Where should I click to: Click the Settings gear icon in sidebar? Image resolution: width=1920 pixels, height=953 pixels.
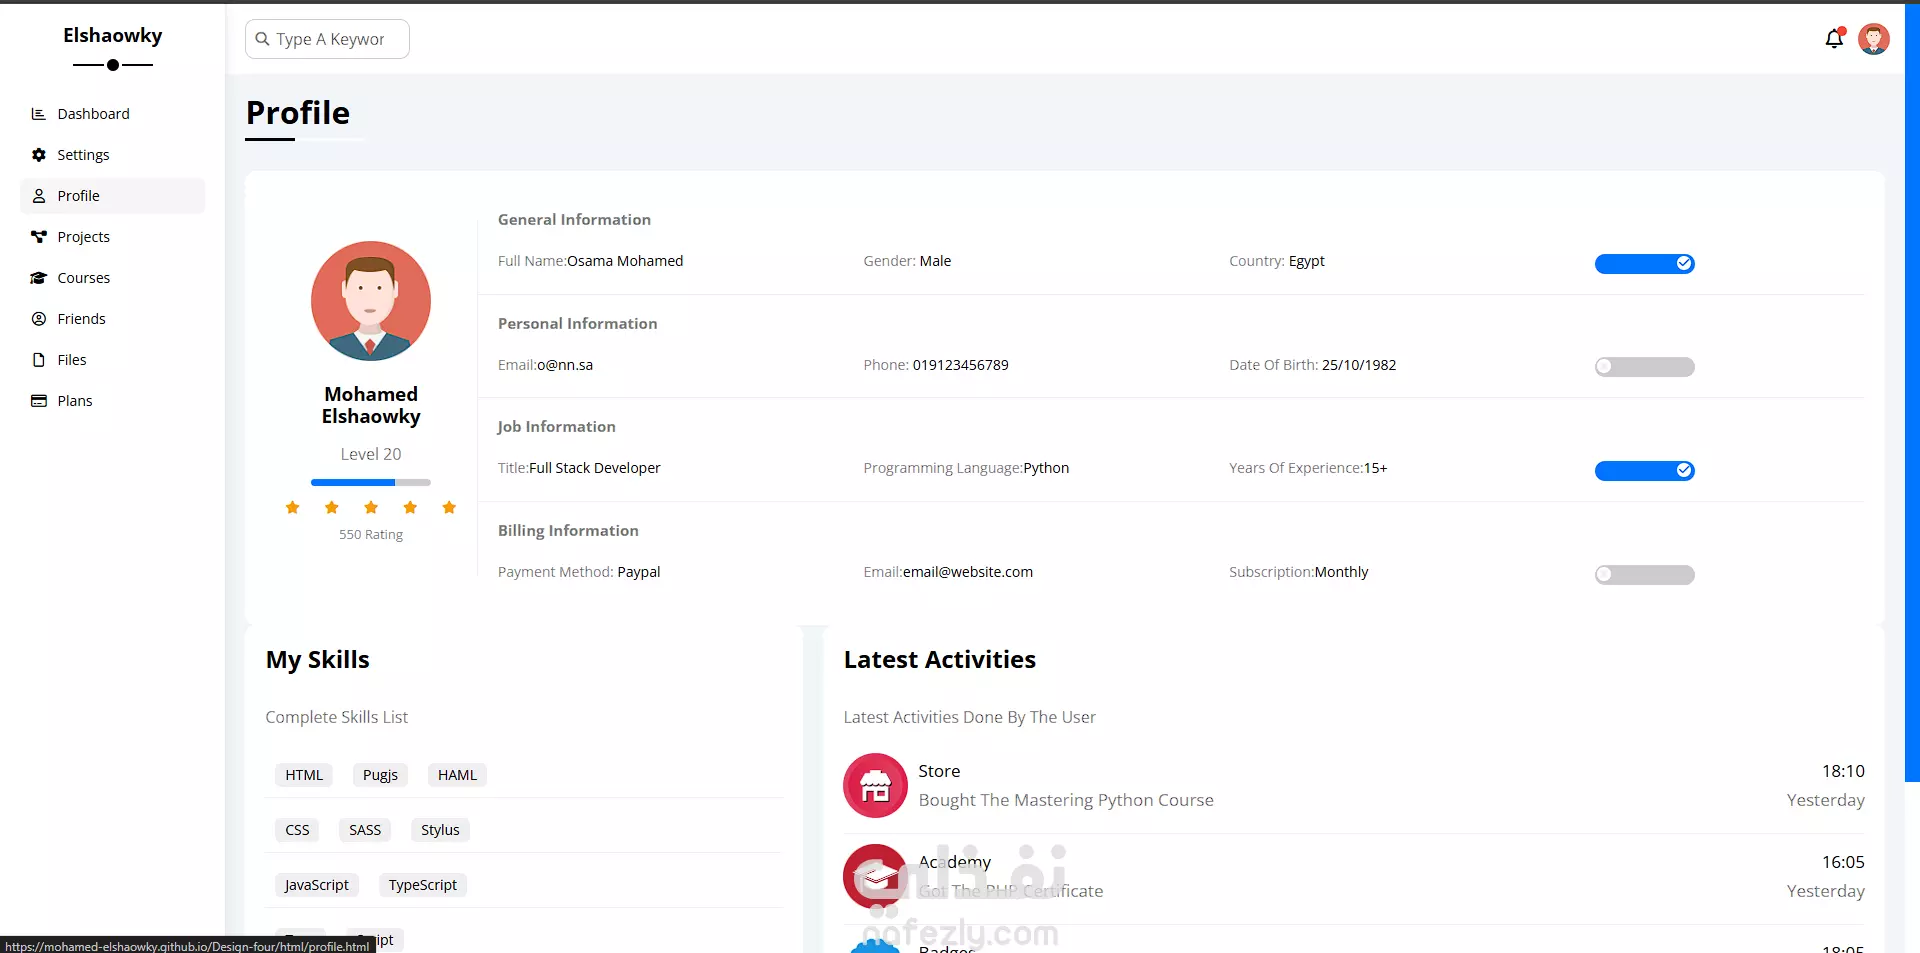pos(39,155)
